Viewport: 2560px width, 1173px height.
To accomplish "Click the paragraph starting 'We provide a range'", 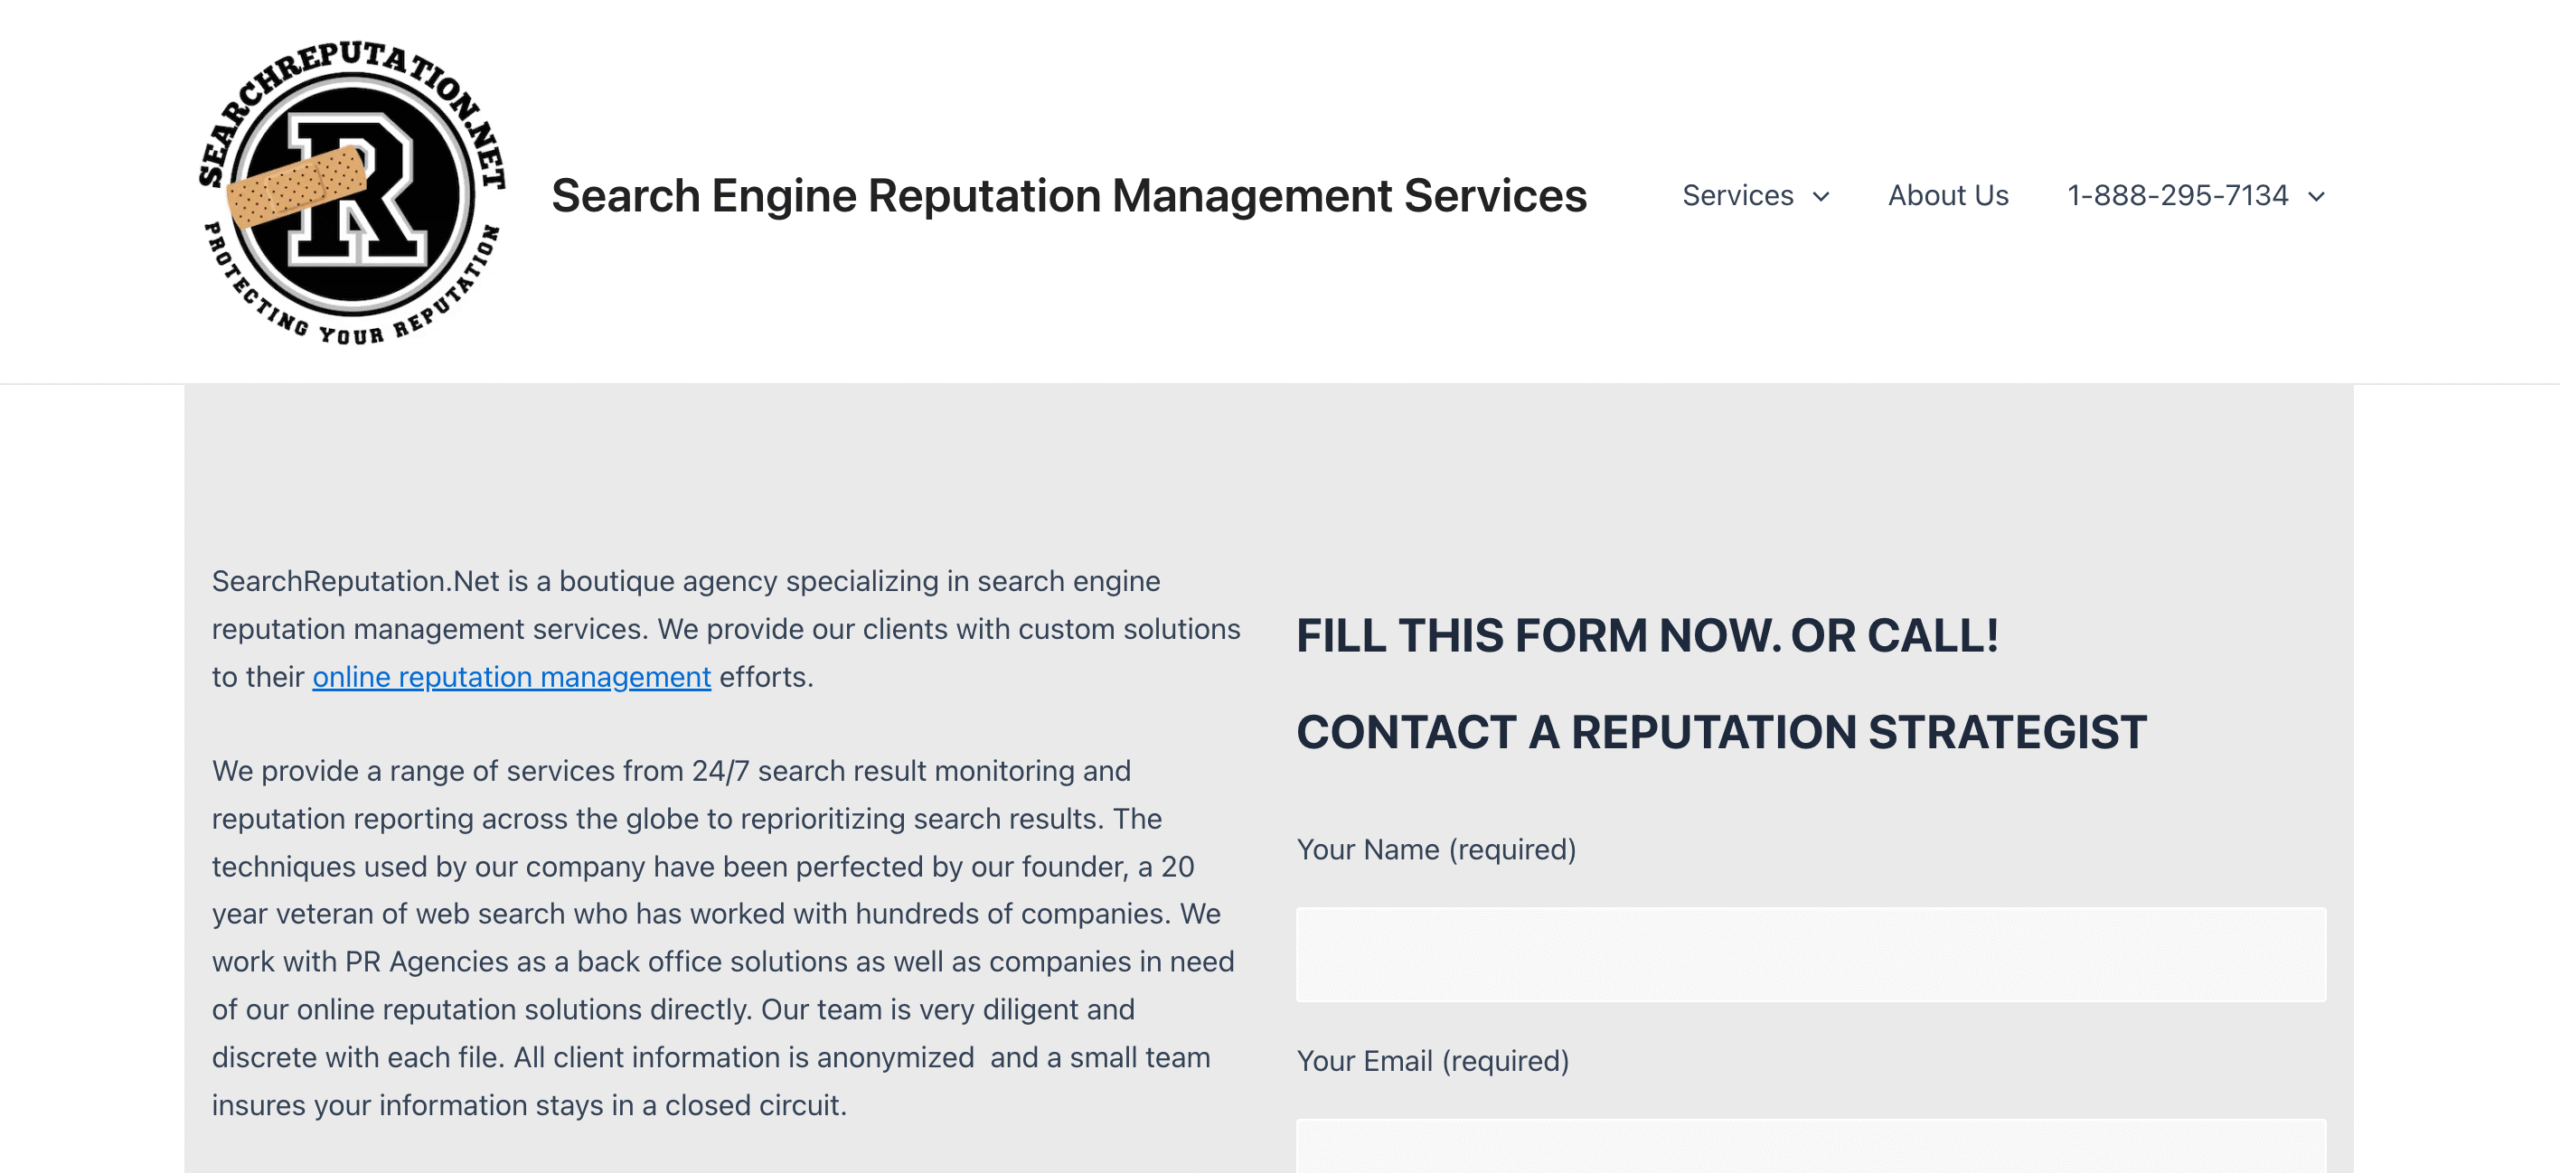I will (x=722, y=938).
